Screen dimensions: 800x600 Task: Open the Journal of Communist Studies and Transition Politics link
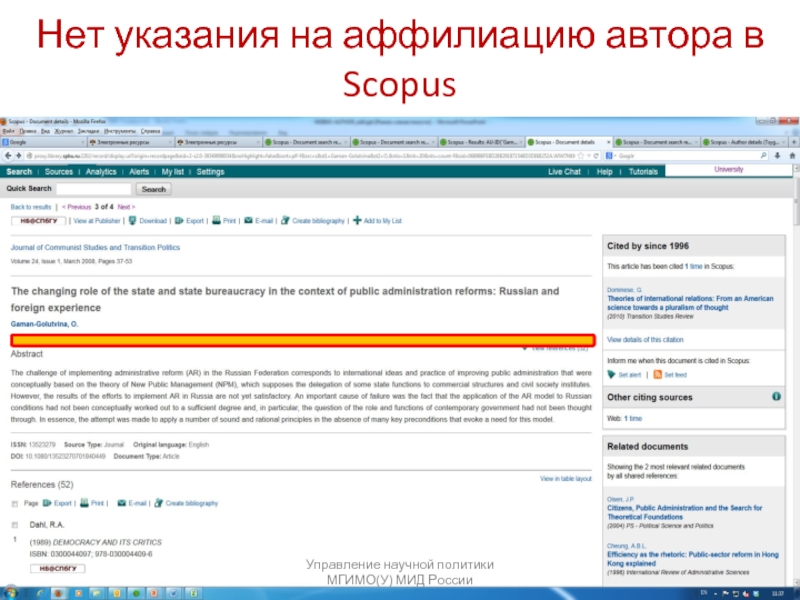coord(95,247)
